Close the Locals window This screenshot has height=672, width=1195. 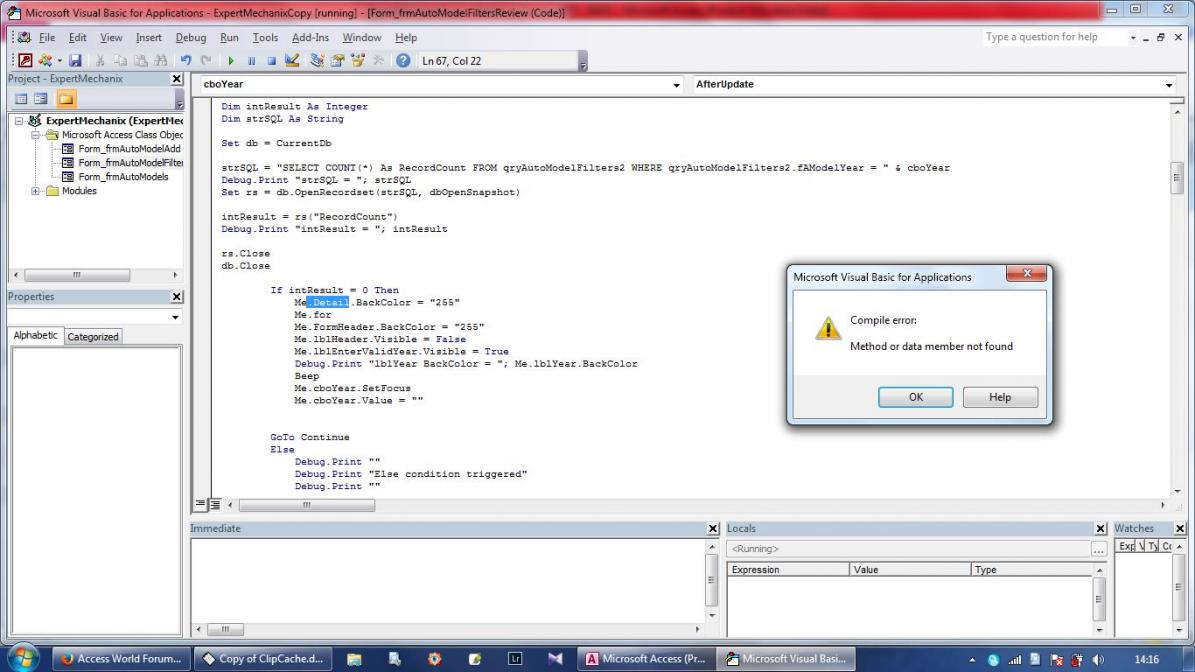1100,528
